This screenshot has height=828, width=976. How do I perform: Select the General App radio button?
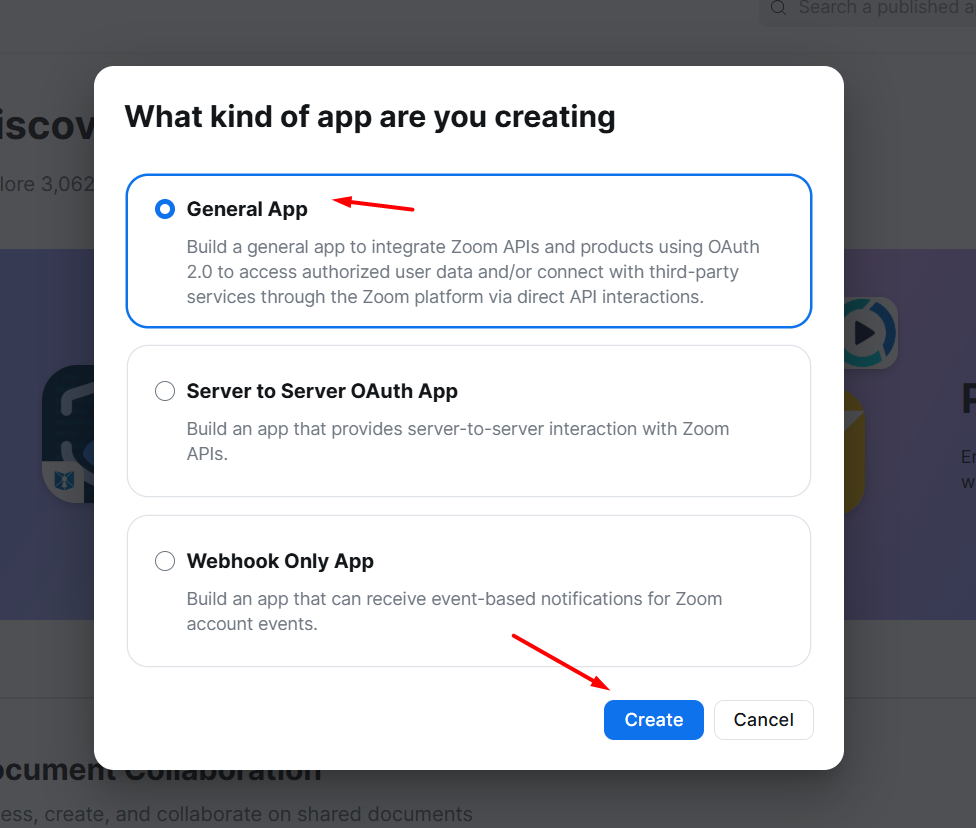165,209
